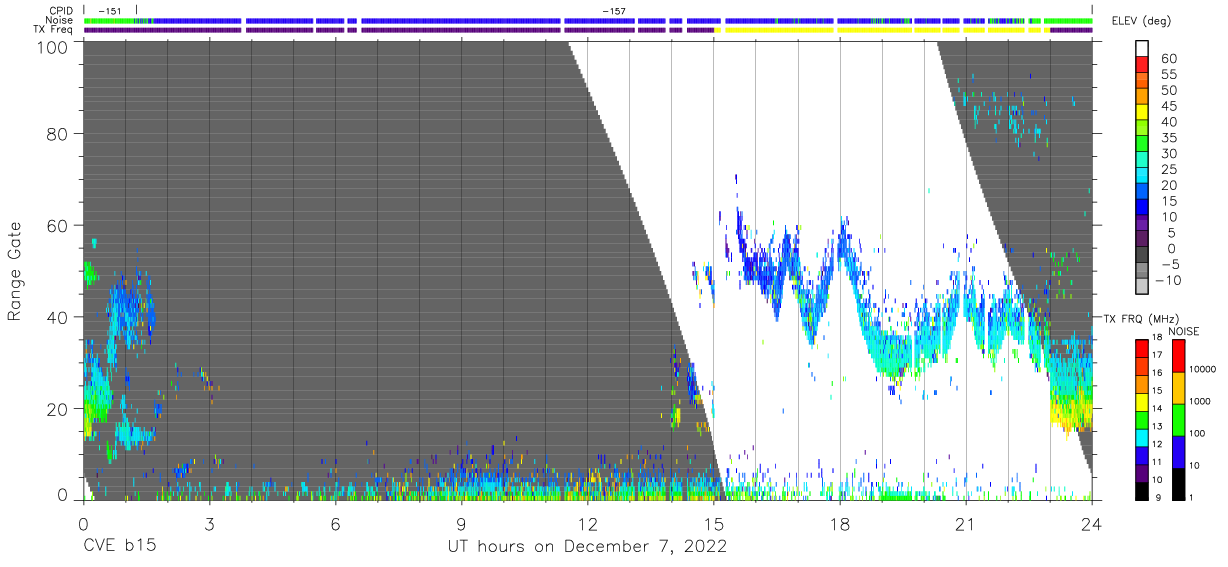
Task: Click the y-axis tick label '80'
Action: tap(59, 134)
